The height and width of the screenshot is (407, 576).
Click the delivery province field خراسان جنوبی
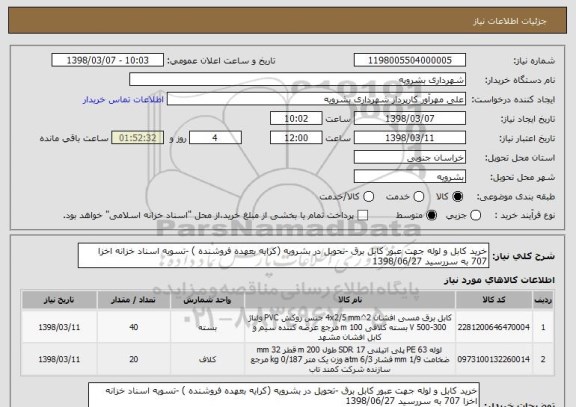point(410,158)
